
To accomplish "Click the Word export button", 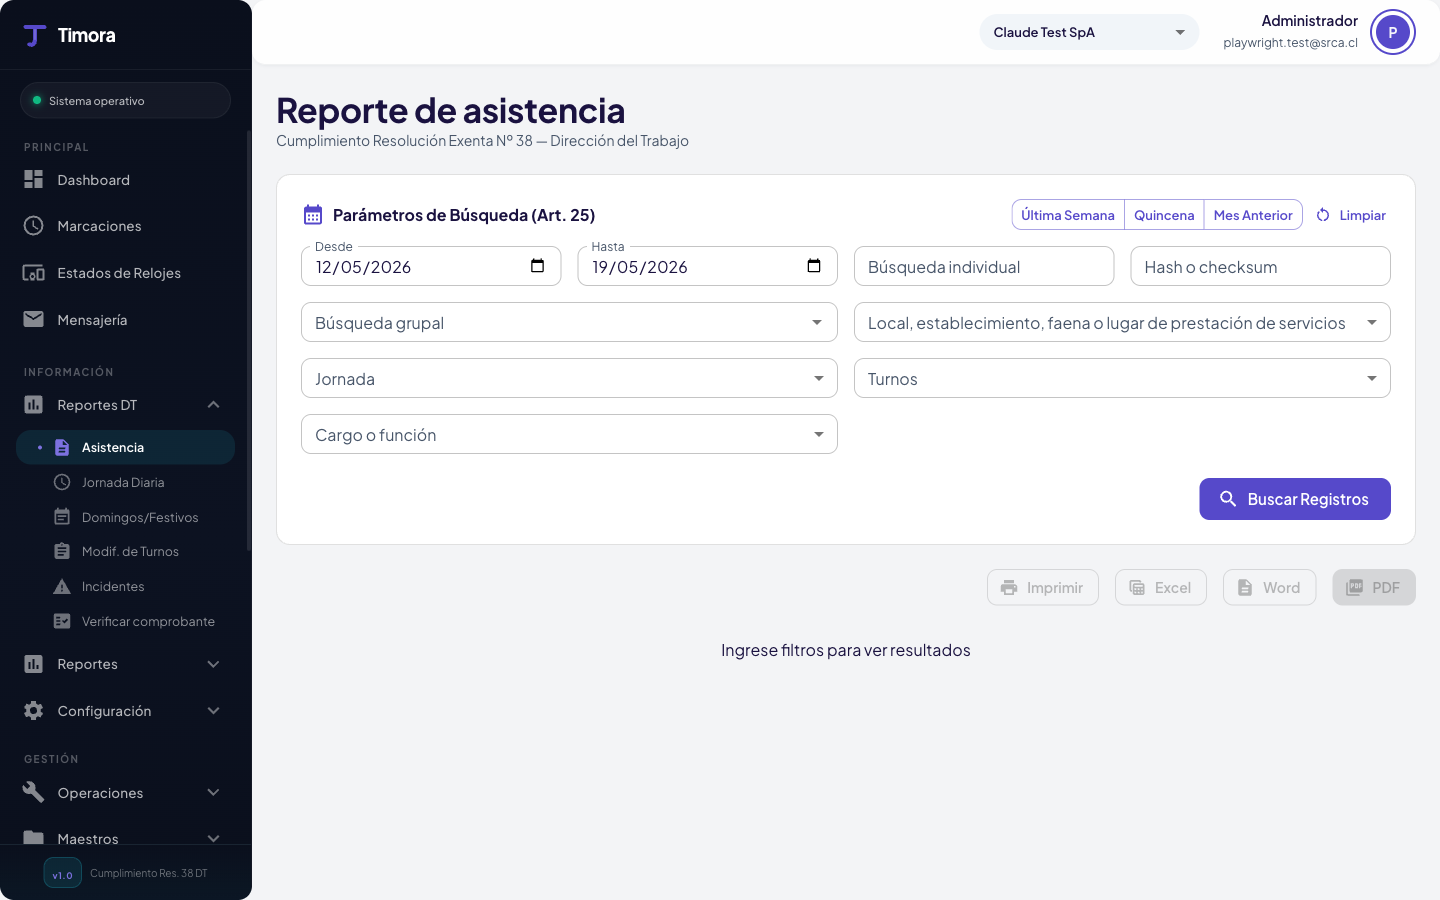I will (1270, 588).
